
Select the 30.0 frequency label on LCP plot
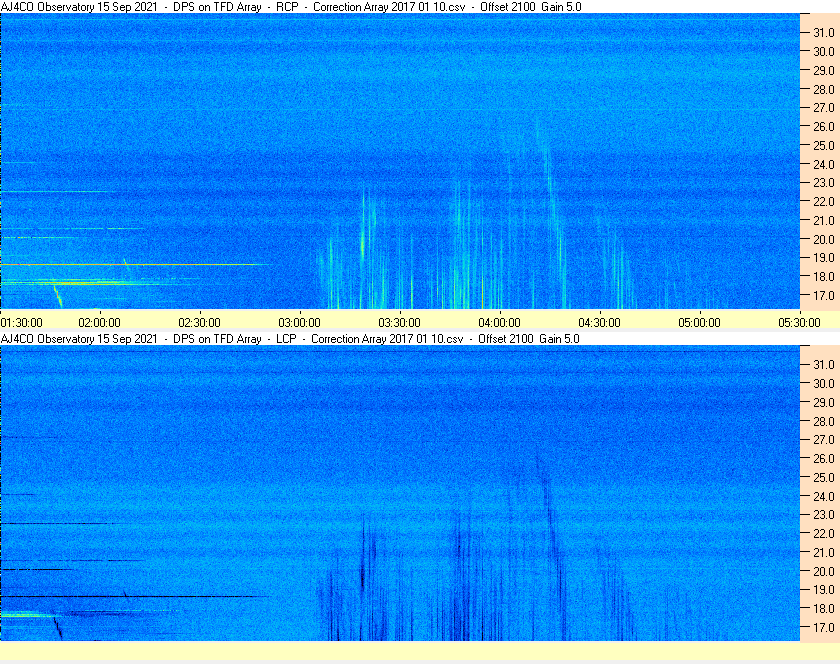pyautogui.click(x=824, y=384)
